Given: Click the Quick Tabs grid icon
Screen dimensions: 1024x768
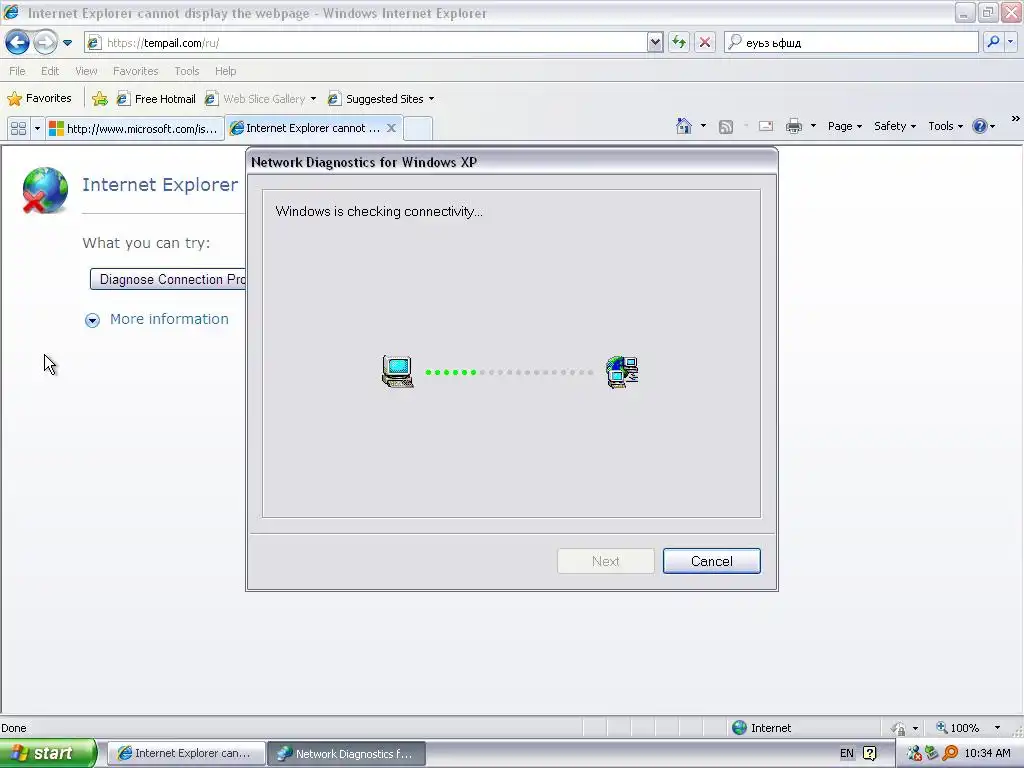Looking at the screenshot, I should [x=18, y=129].
